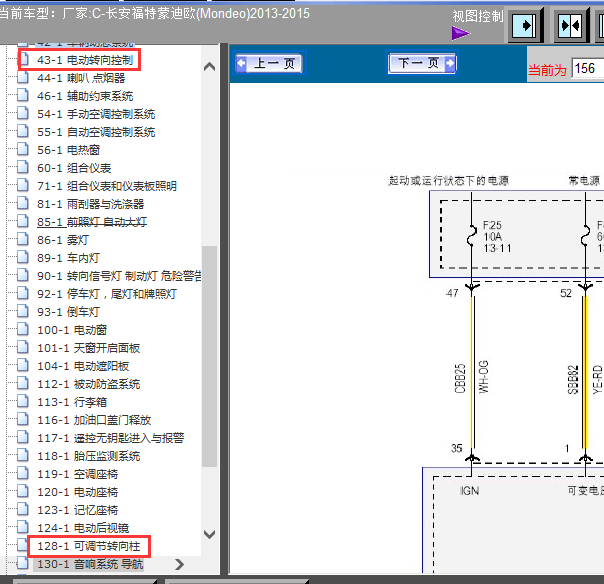
Task: Click wire label CBB25 in diagram
Action: 460,379
